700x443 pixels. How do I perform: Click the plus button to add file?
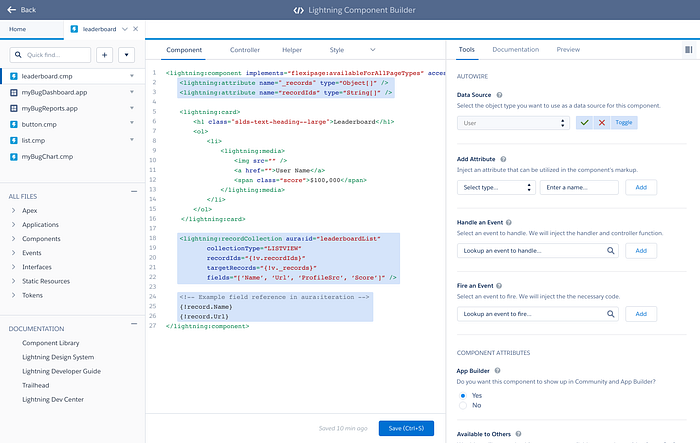(x=104, y=54)
